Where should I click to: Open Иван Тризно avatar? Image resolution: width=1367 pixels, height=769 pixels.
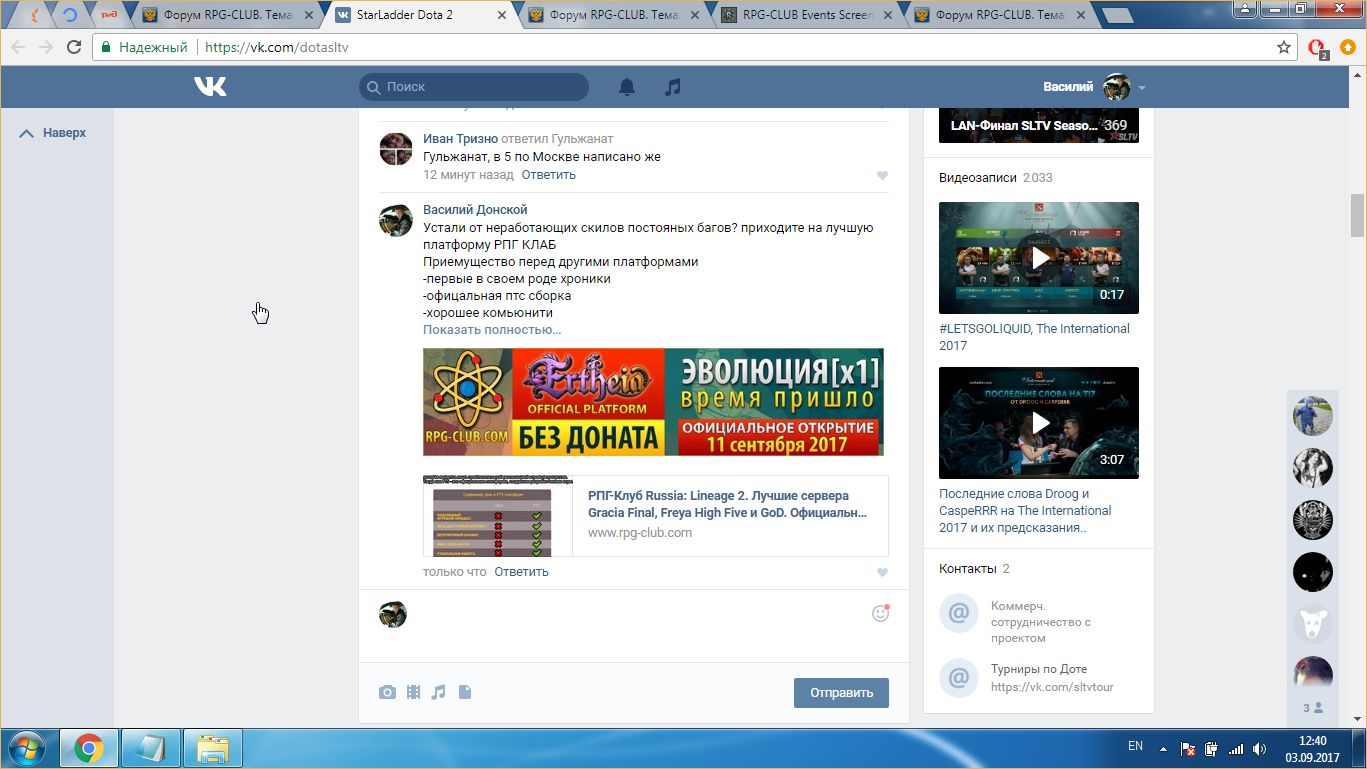pyautogui.click(x=396, y=149)
